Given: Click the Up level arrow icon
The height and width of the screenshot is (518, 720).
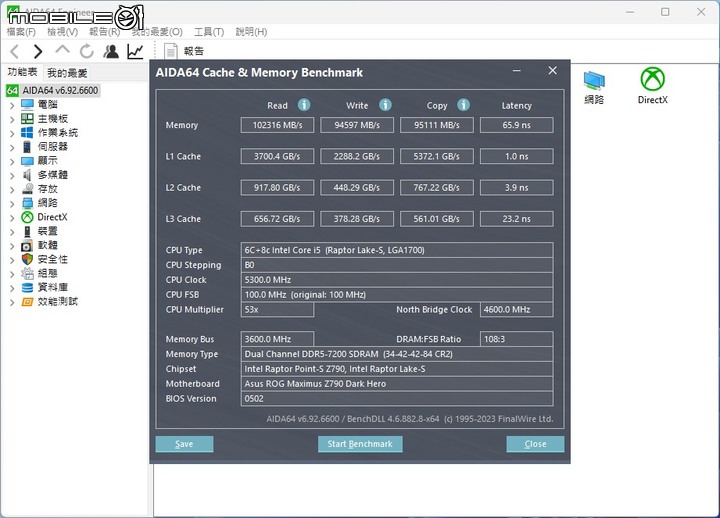Looking at the screenshot, I should tap(62, 50).
